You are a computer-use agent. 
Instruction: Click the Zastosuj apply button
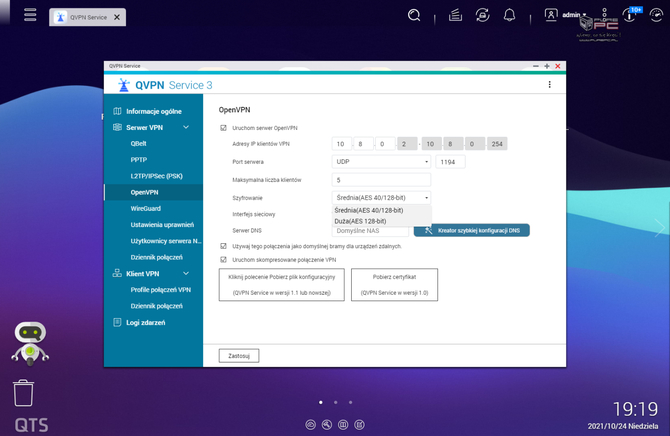239,356
